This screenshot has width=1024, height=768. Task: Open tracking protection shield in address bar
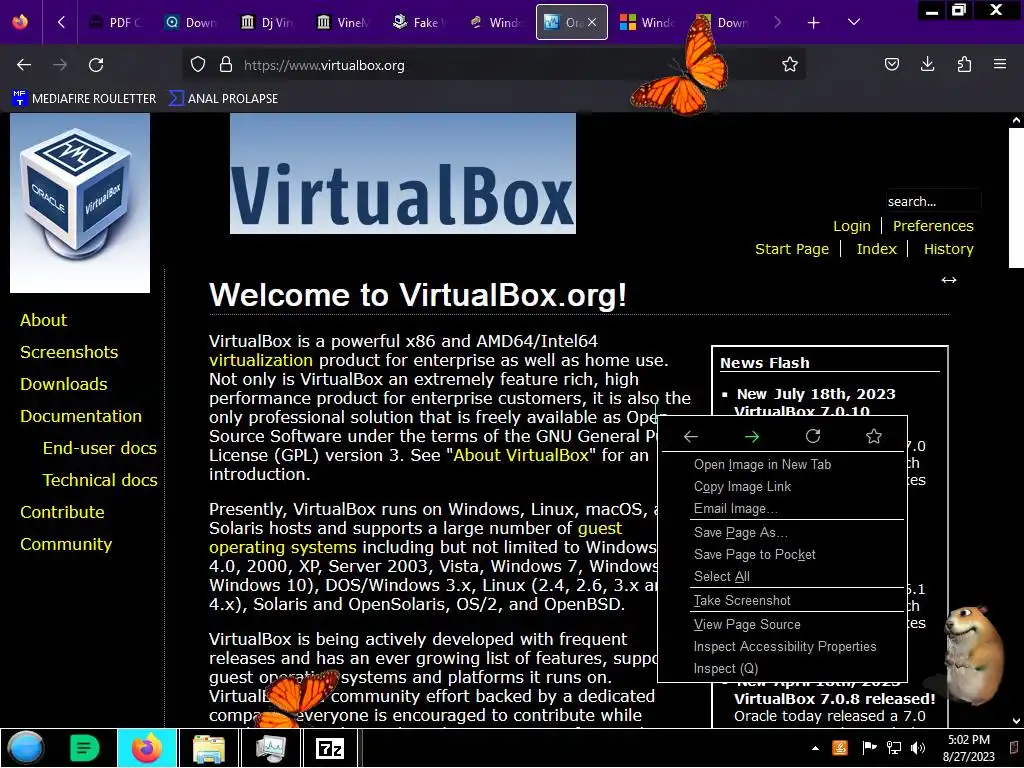coord(198,65)
